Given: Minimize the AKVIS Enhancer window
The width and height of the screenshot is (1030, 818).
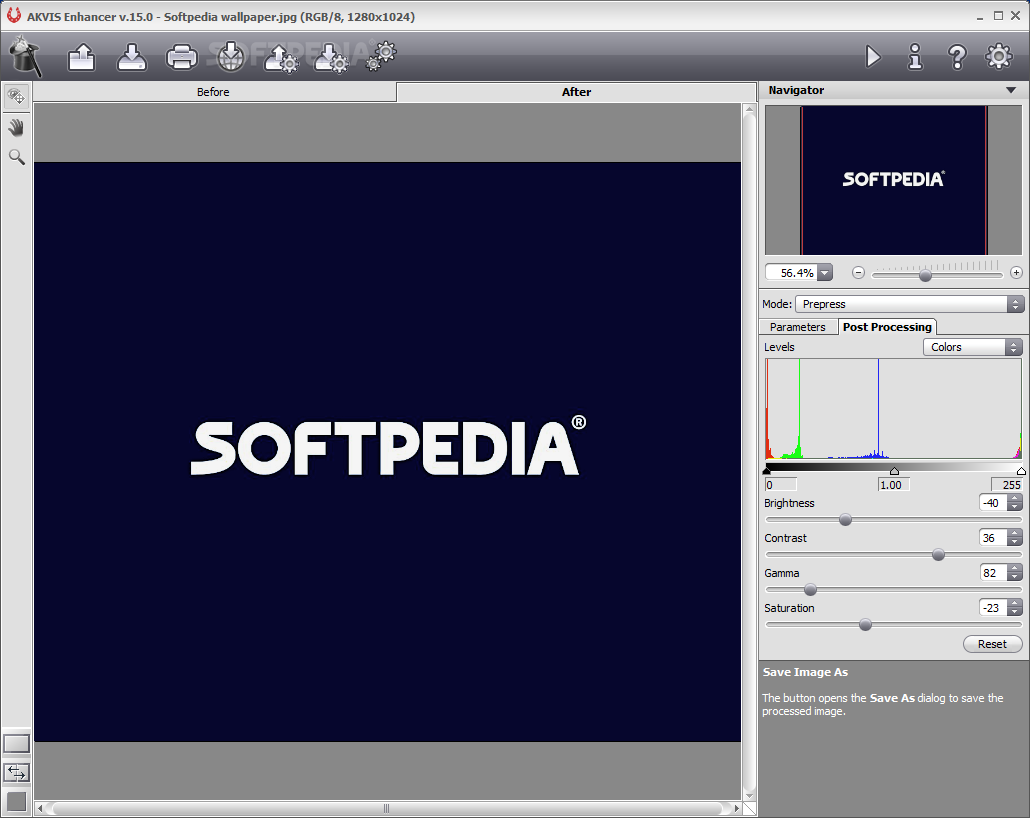Looking at the screenshot, I should click(x=980, y=17).
